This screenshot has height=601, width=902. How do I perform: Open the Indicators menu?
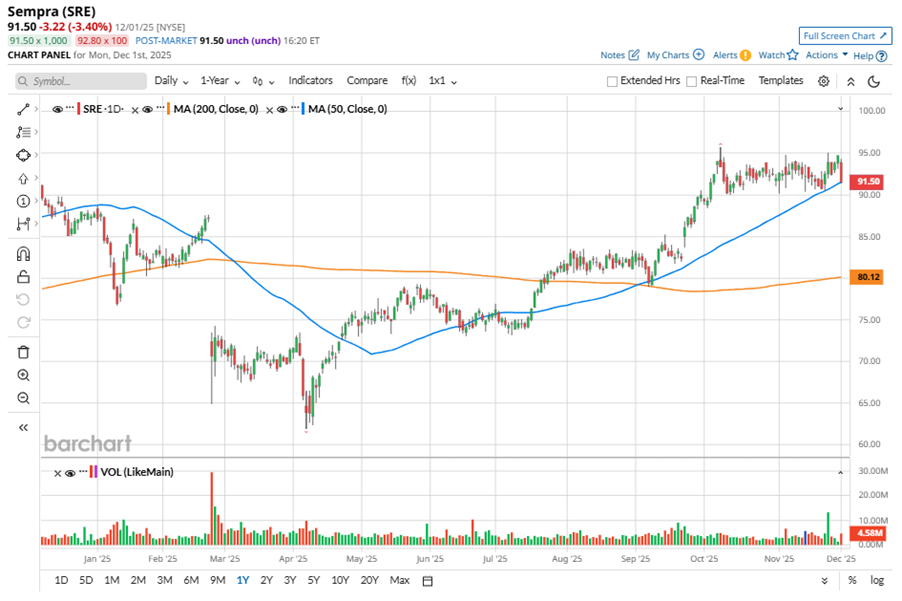tap(311, 81)
